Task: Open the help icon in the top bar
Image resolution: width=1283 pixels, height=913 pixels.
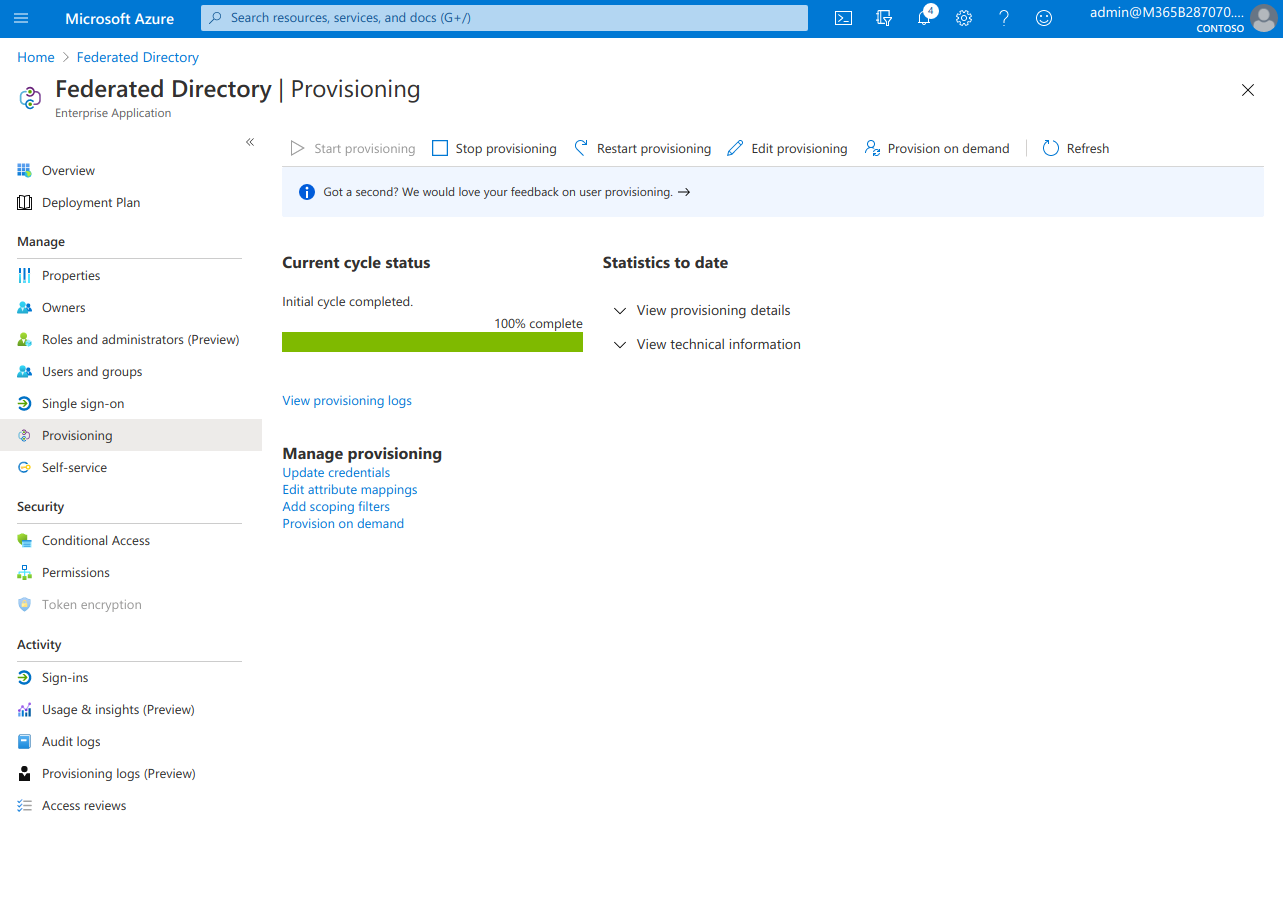Action: [1003, 18]
